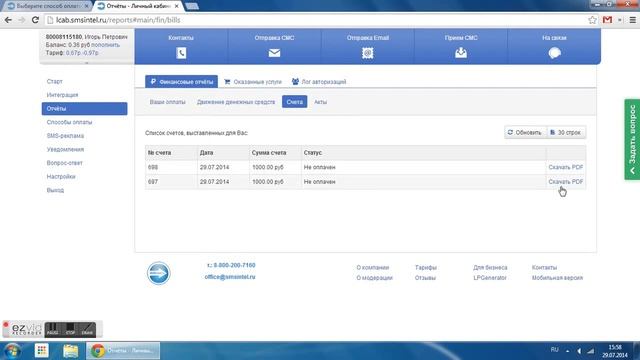Open the Акты subtab
Viewport: 640px width, 360px height.
coord(320,102)
